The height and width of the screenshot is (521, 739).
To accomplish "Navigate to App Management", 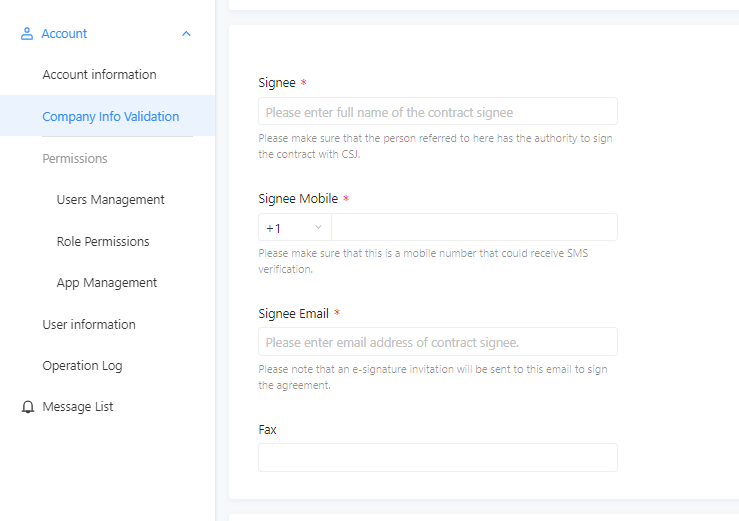I will (107, 283).
